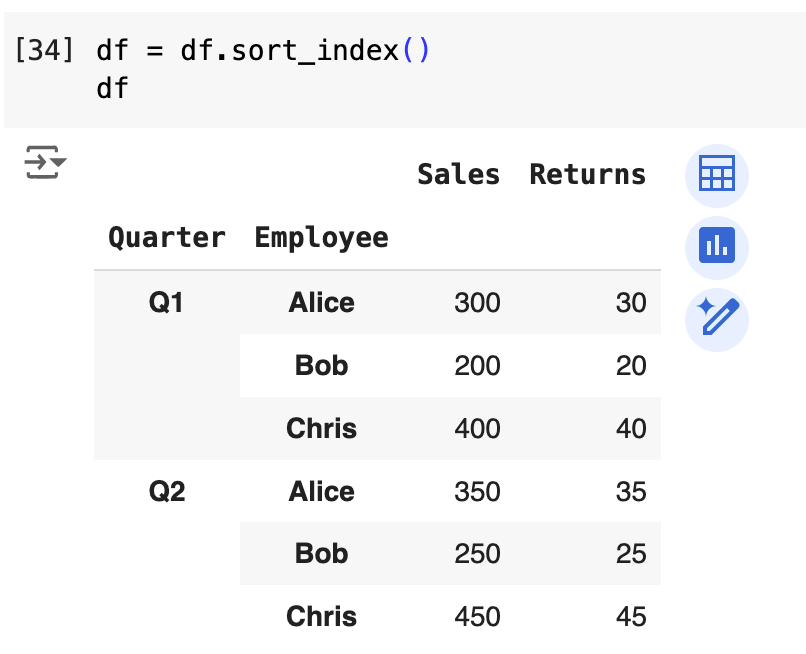Select the Employee index header
The width and height of the screenshot is (806, 654).
(321, 238)
